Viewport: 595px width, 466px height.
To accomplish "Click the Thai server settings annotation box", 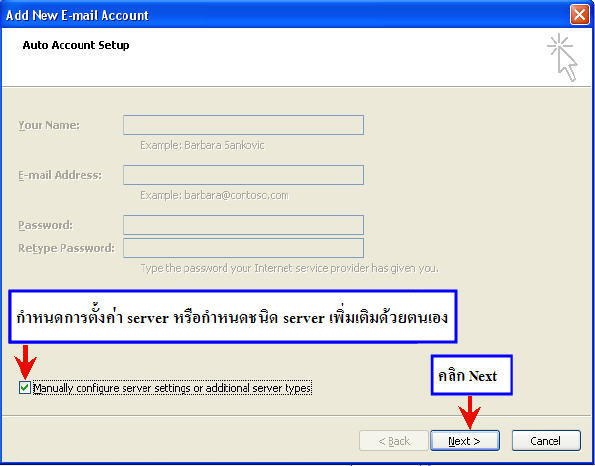I will coord(233,317).
